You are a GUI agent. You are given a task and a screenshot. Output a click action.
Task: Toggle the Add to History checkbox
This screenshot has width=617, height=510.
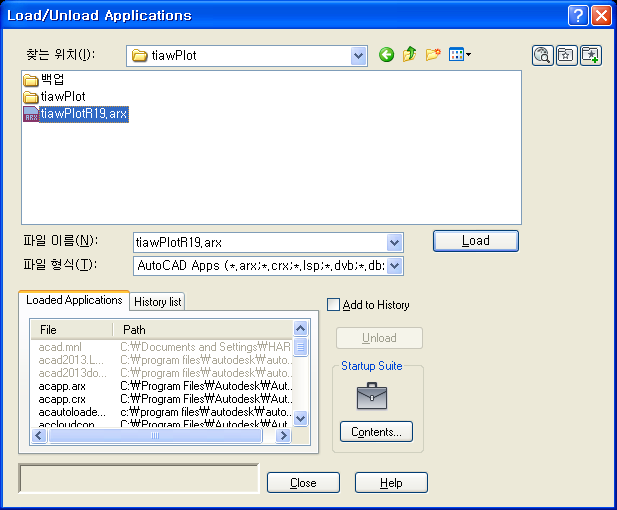(x=333, y=305)
